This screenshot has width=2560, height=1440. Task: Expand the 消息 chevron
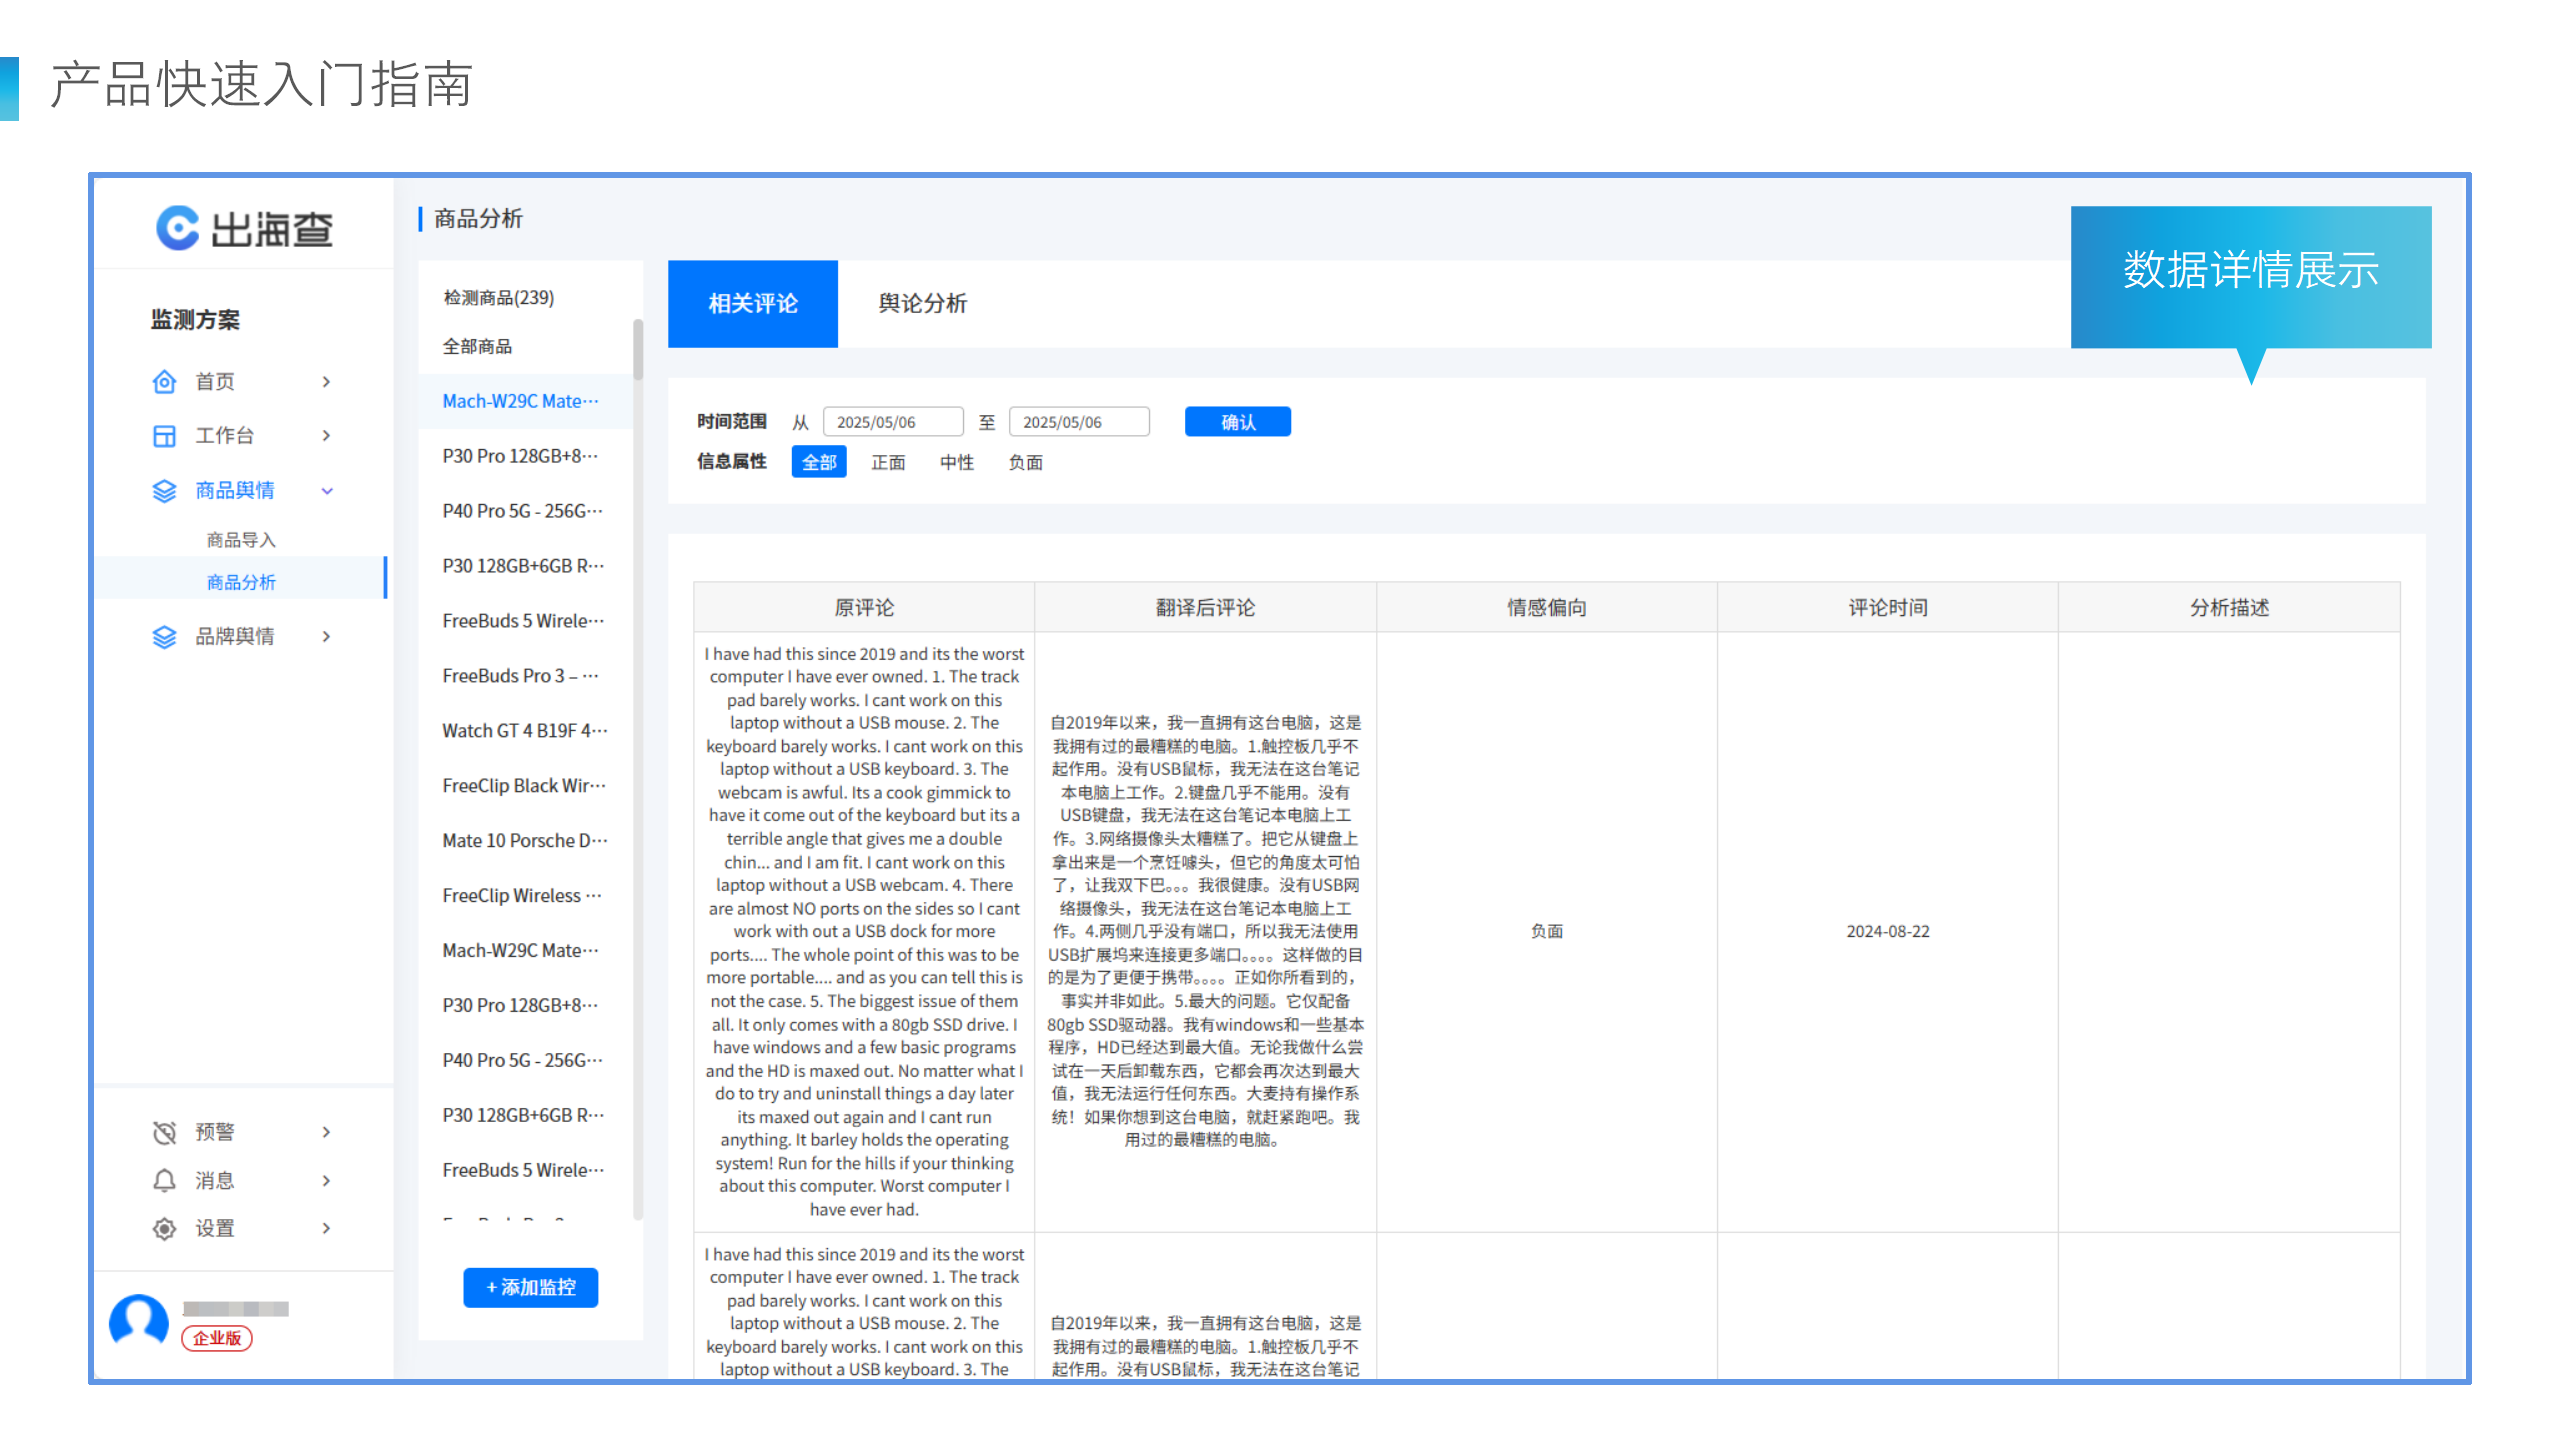(x=326, y=1180)
